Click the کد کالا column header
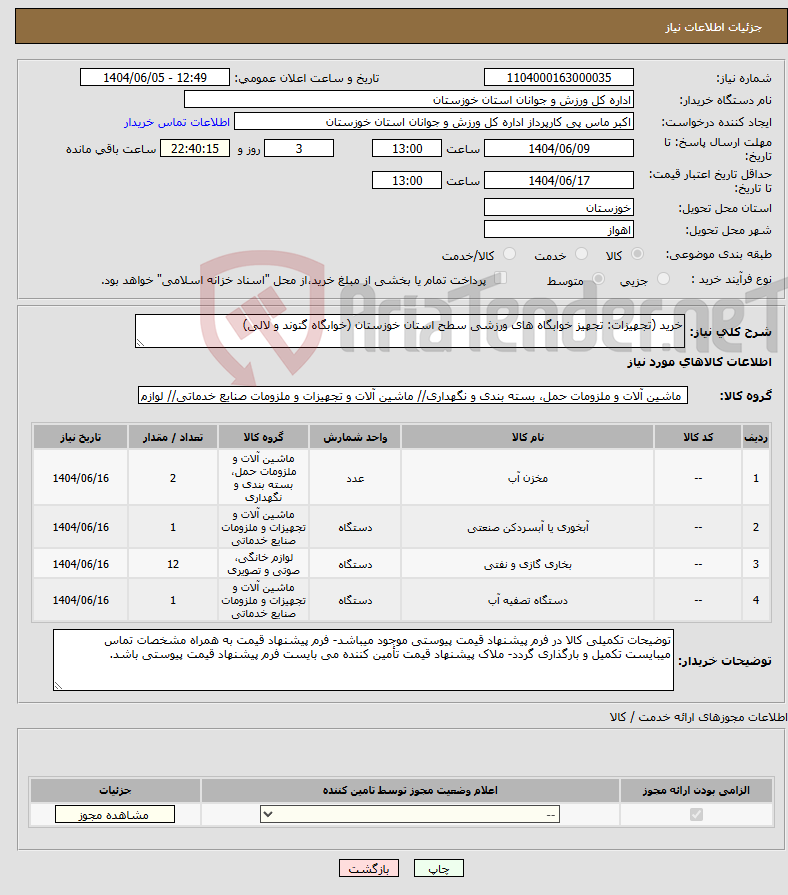 coord(698,437)
